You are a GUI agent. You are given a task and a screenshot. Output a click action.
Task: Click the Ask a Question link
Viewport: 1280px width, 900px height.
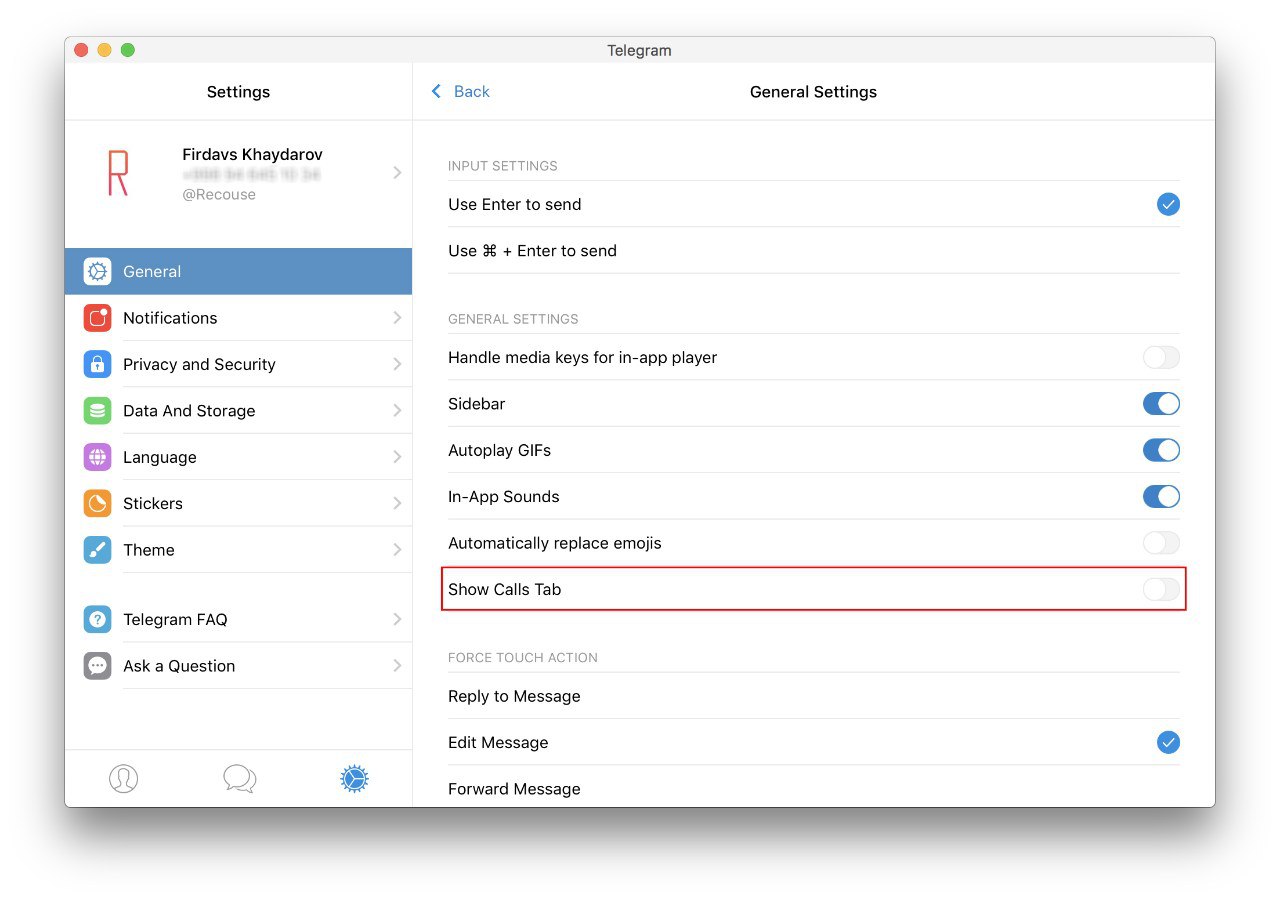coord(238,666)
